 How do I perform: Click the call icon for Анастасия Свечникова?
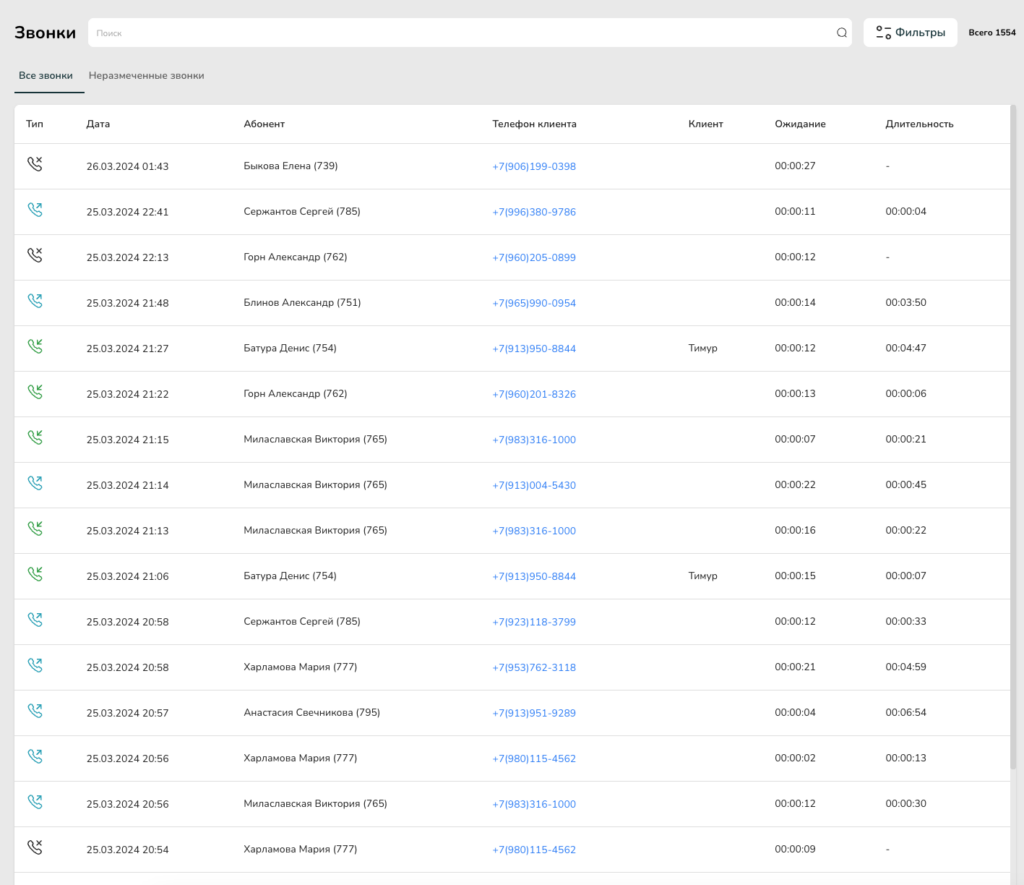(35, 712)
